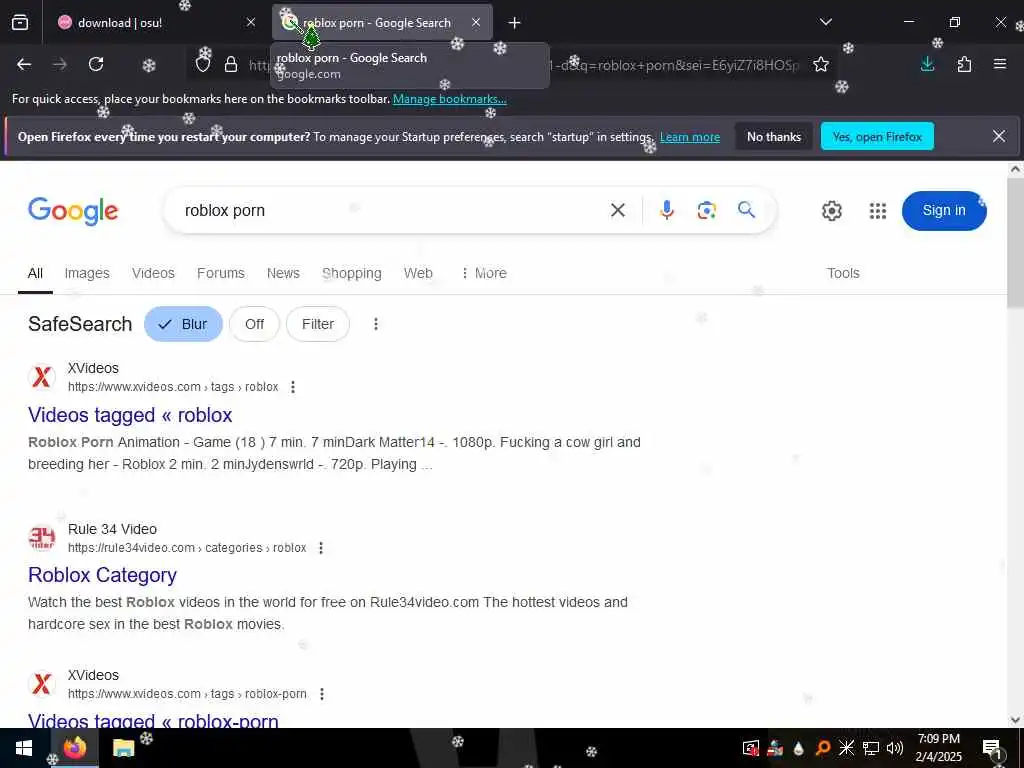Click the page scrollbar down arrow
The image size is (1024, 768).
click(1015, 720)
